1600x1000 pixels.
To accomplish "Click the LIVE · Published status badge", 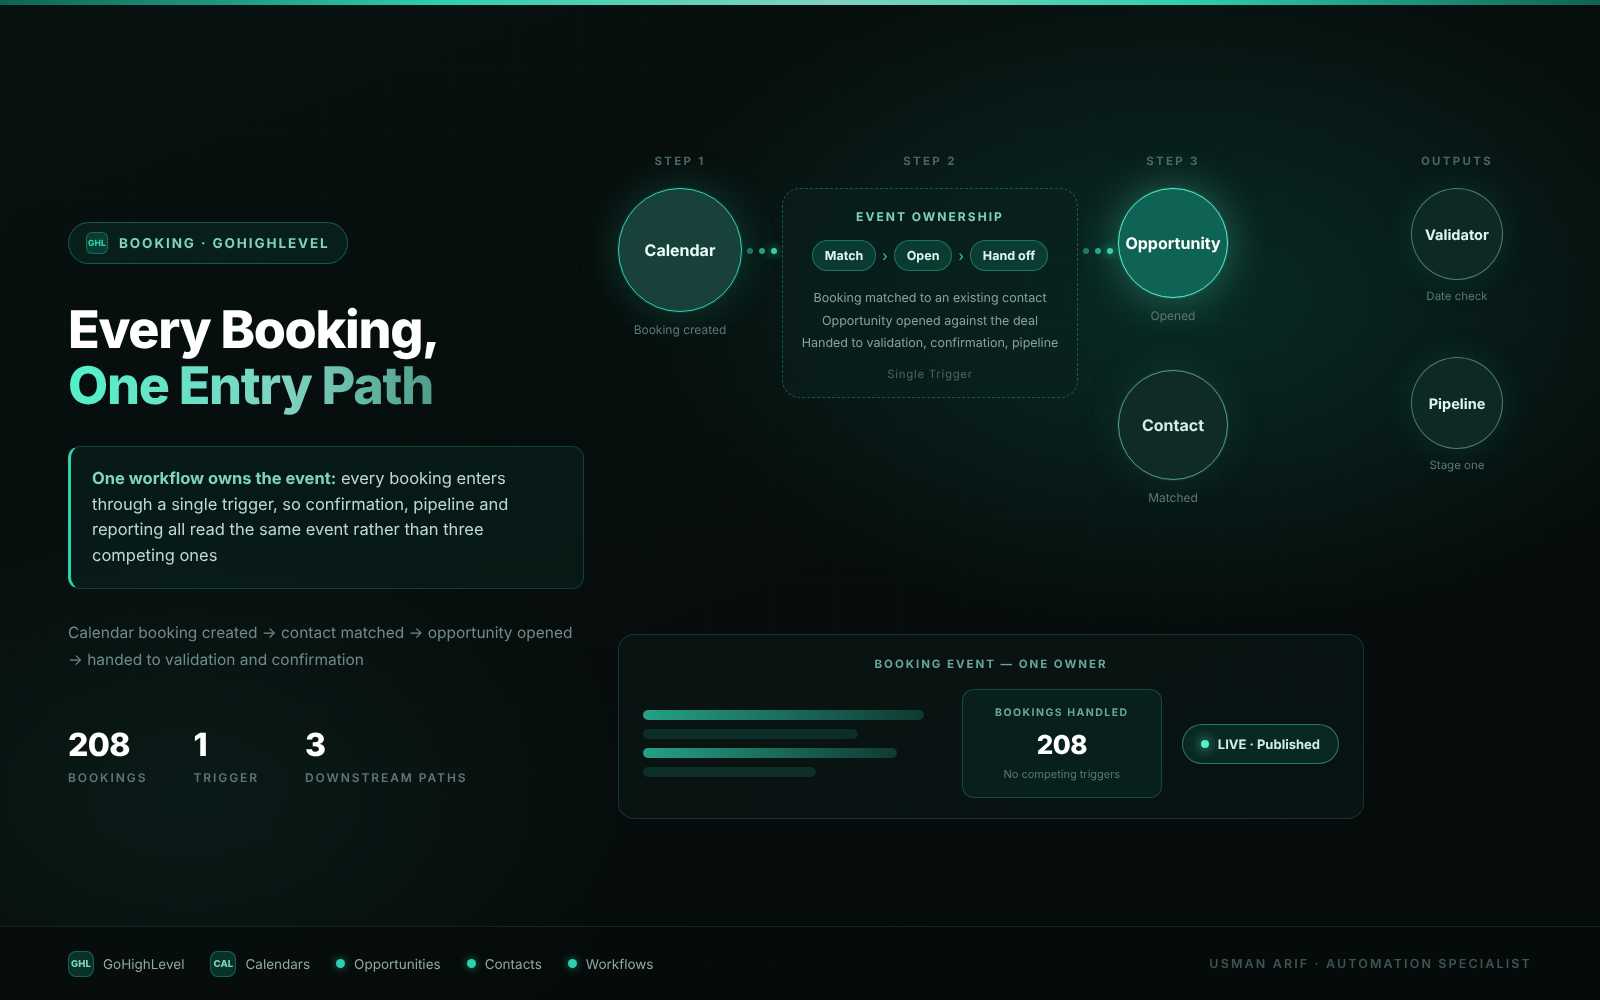I will point(1260,744).
